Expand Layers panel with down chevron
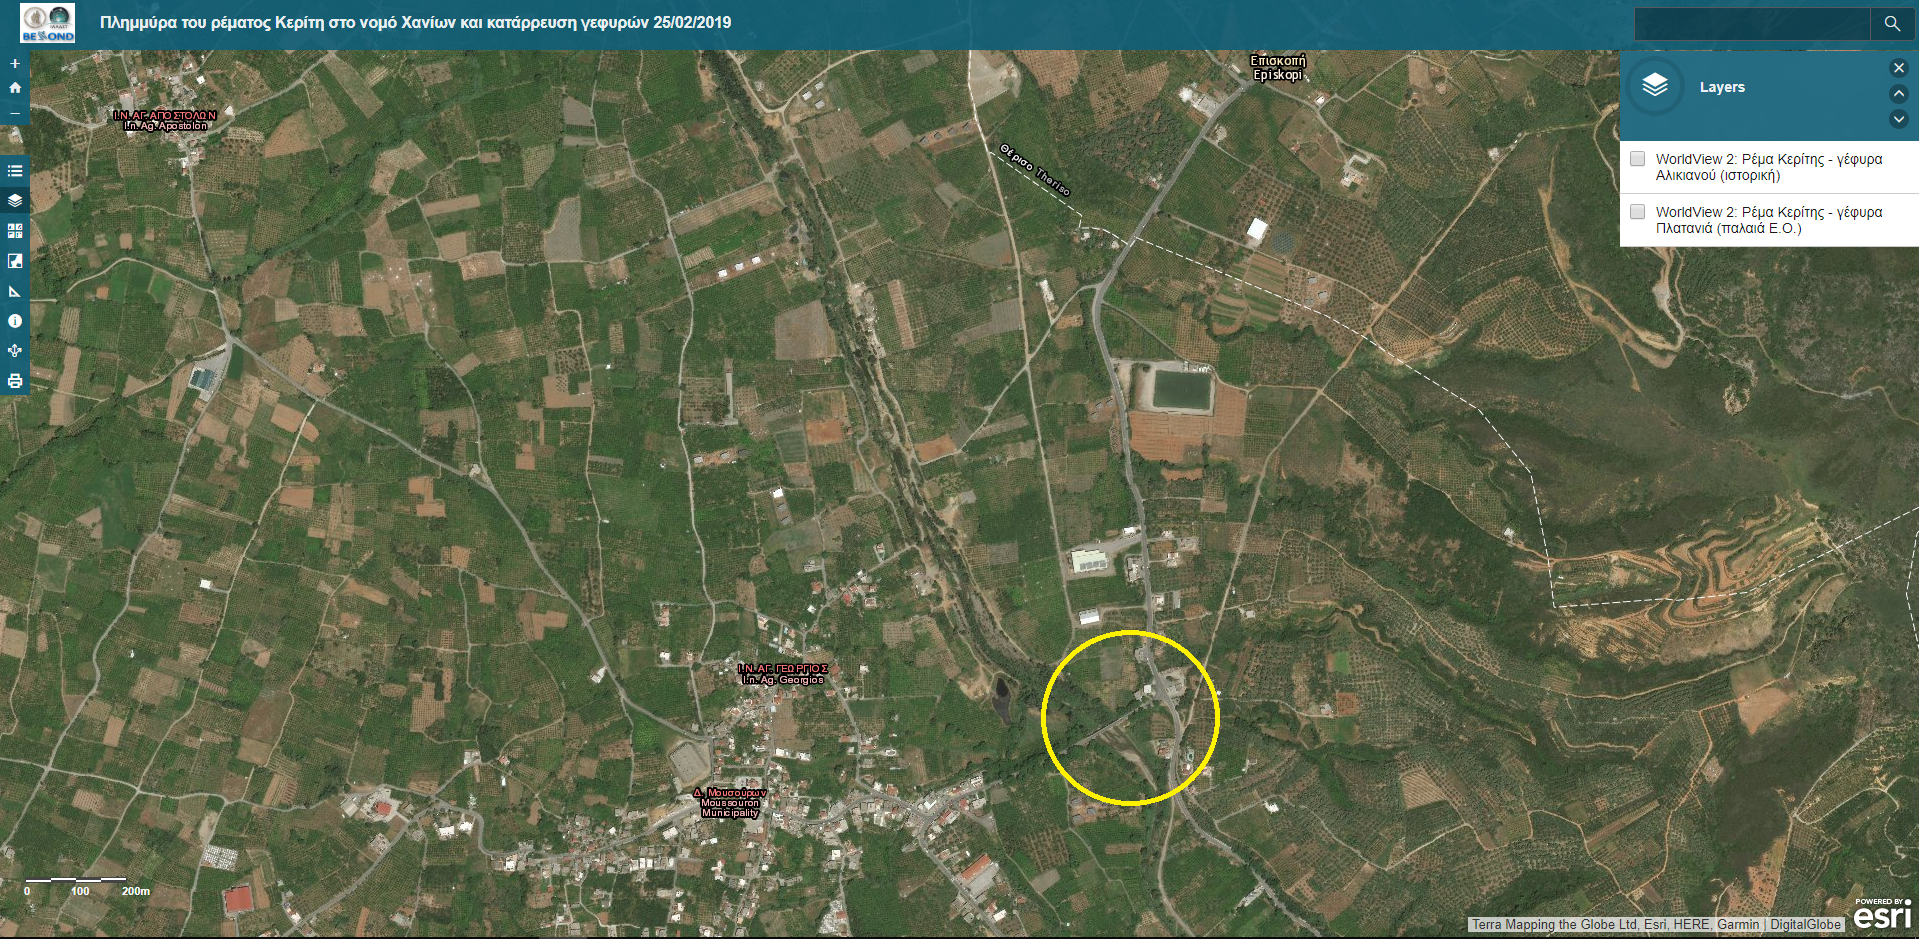This screenshot has height=939, width=1919. [x=1899, y=119]
